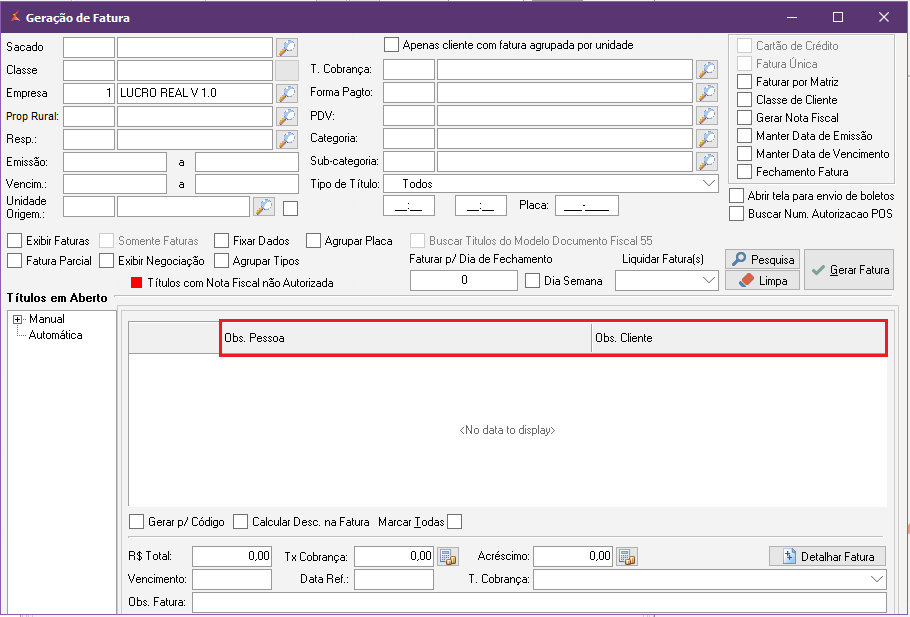
Task: Click the Obs. Pessoa column header
Action: tap(405, 338)
